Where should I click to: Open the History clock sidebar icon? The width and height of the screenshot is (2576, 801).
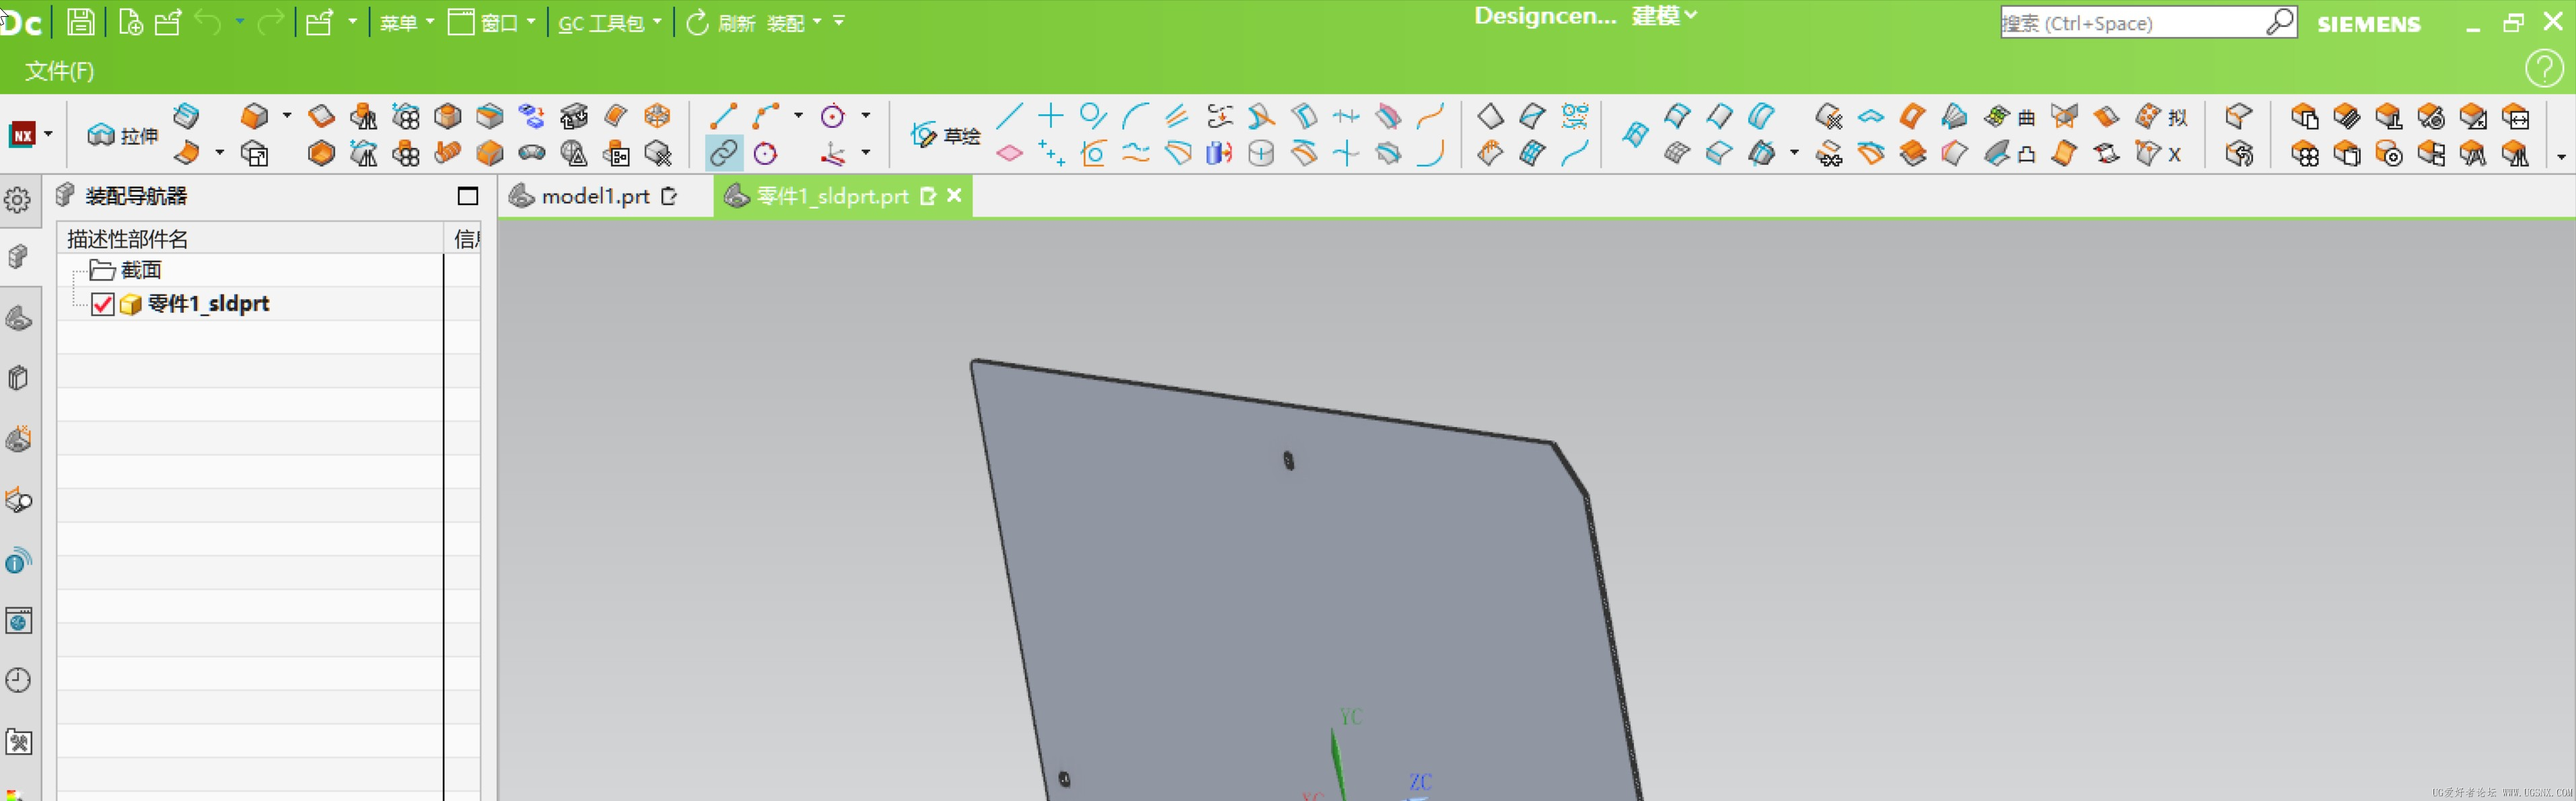[x=18, y=681]
